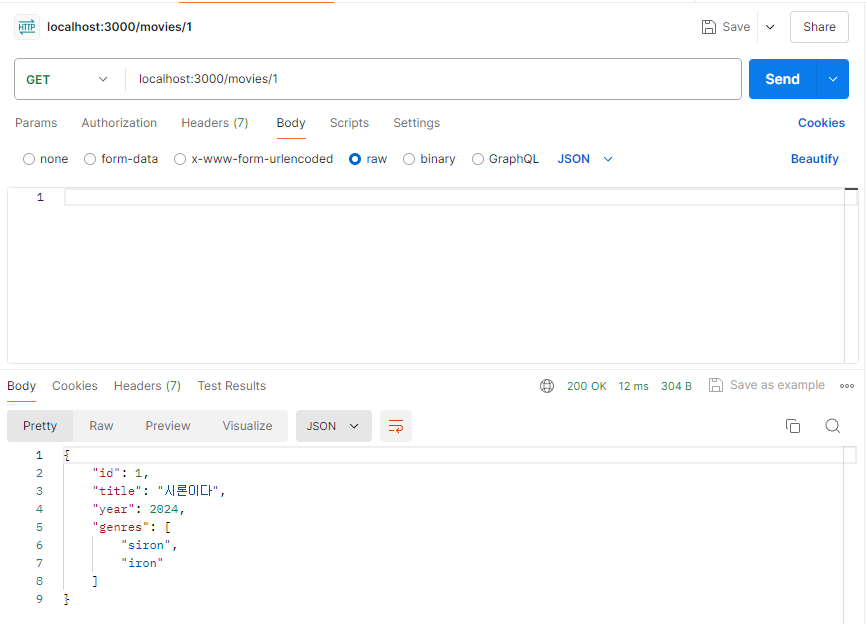Open the response JSON format dropdown
Screen dimensions: 867x624
[x=333, y=426]
